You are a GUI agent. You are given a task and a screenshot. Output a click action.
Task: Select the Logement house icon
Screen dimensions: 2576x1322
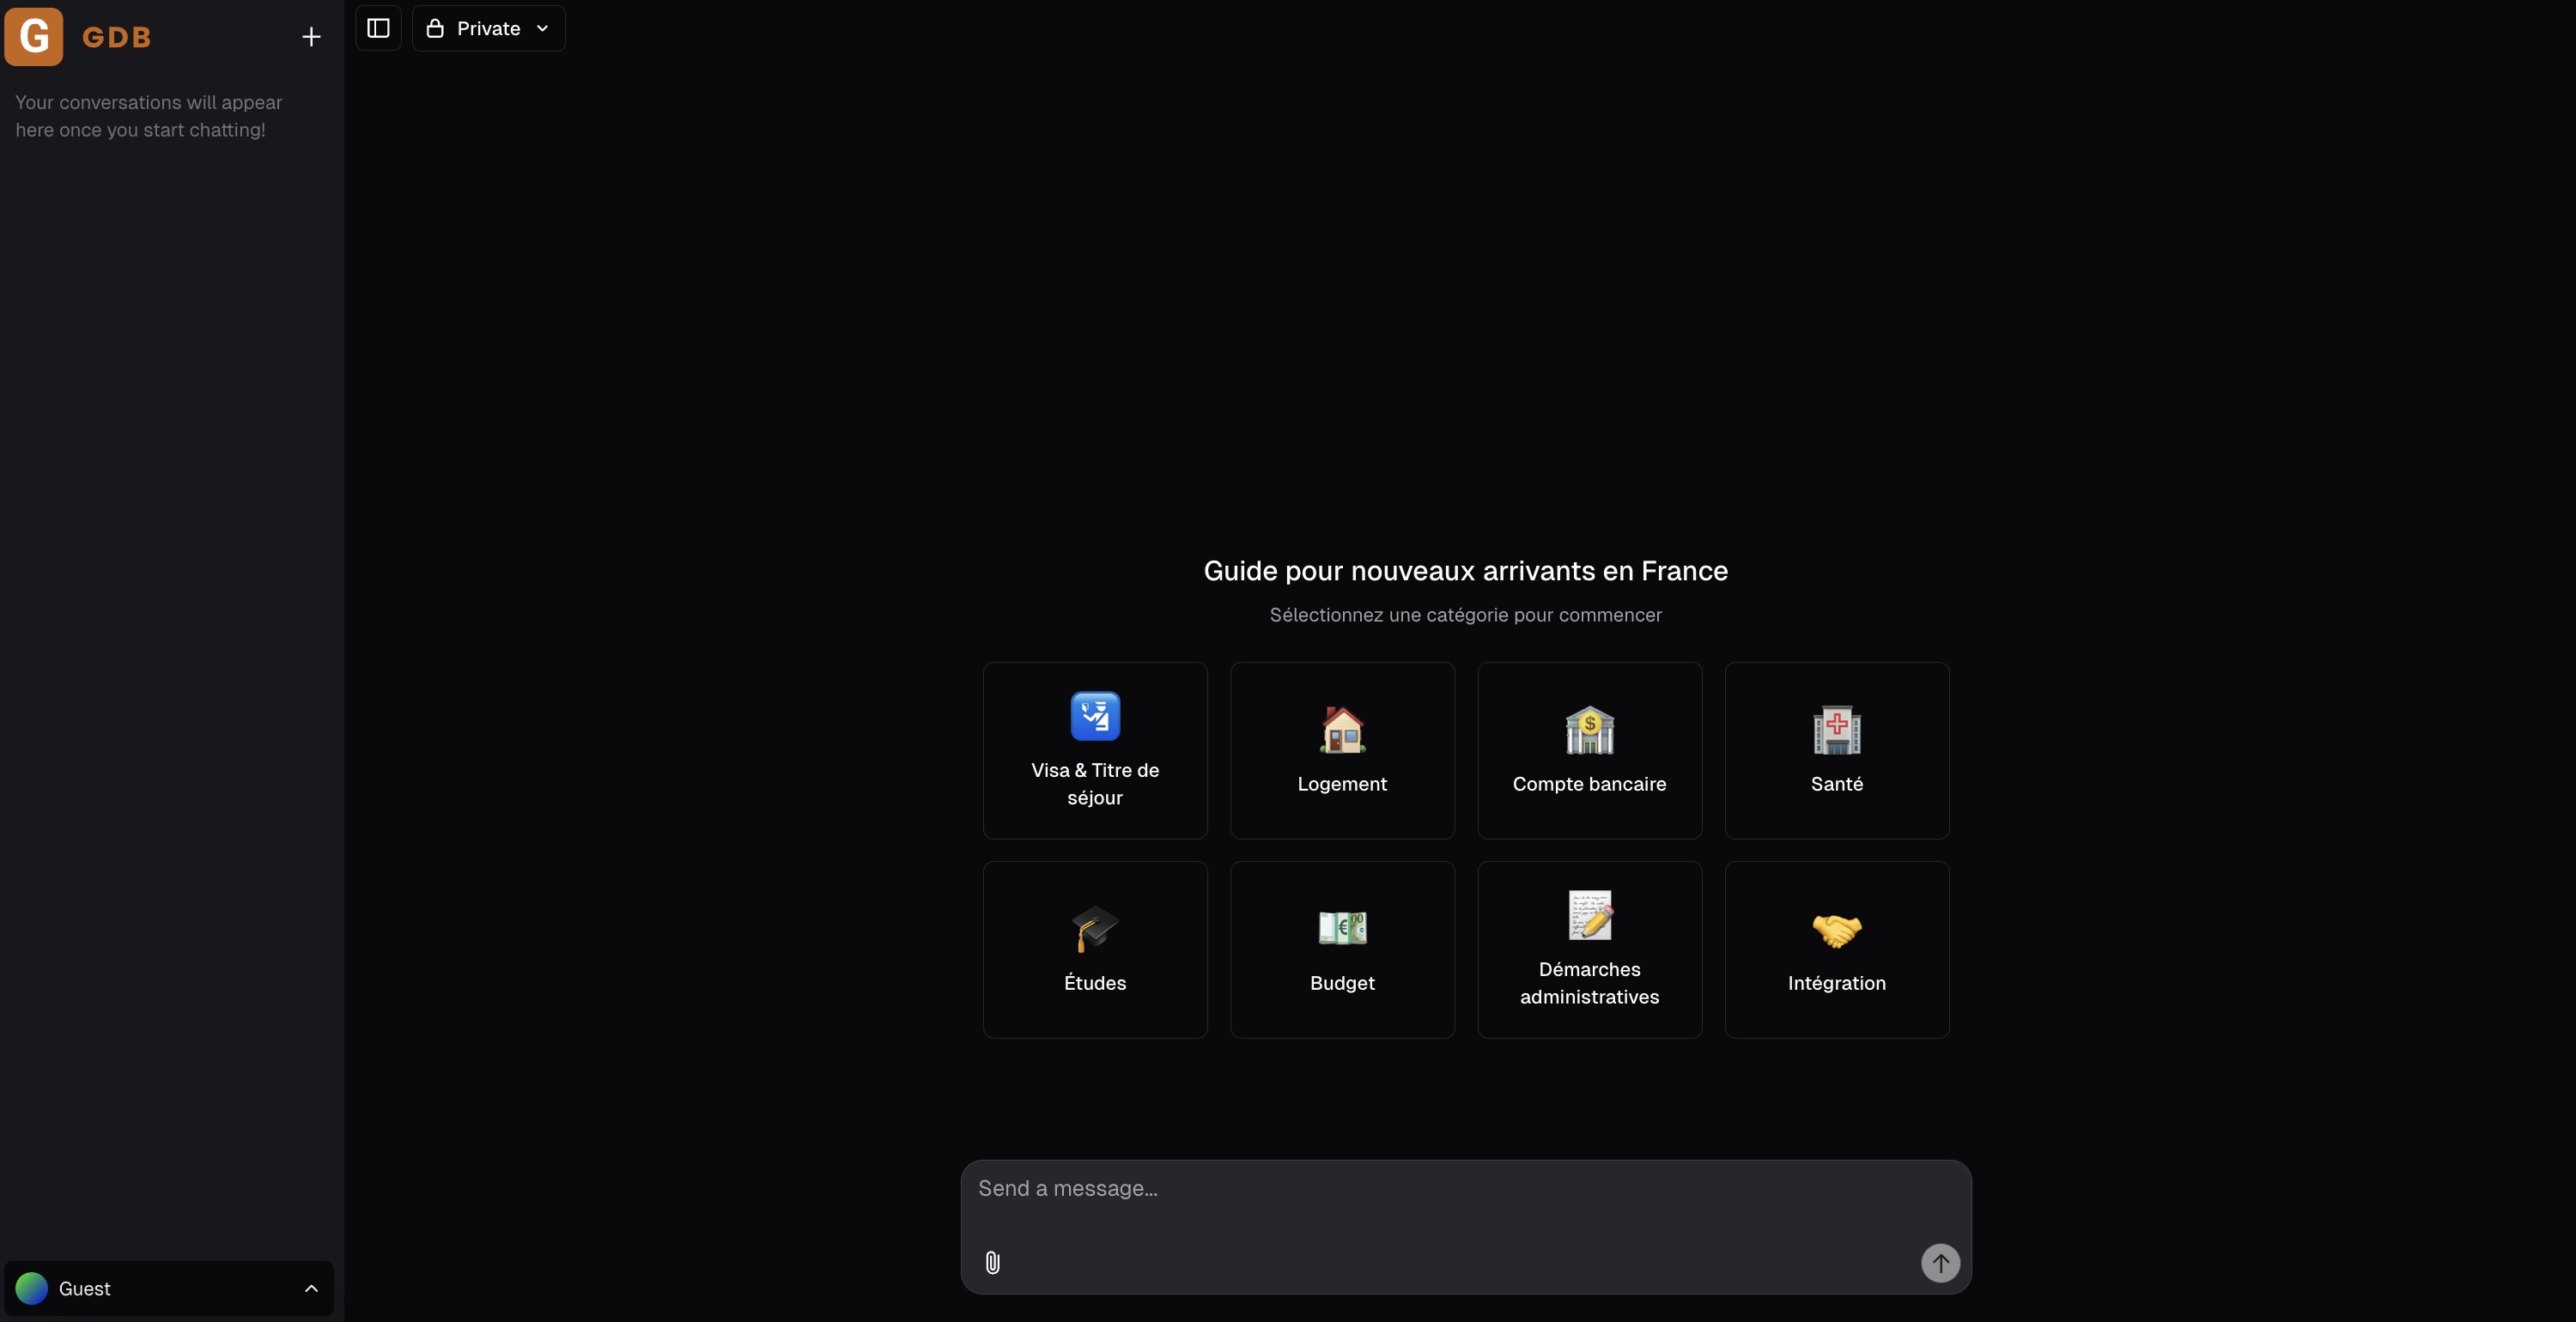(x=1342, y=730)
